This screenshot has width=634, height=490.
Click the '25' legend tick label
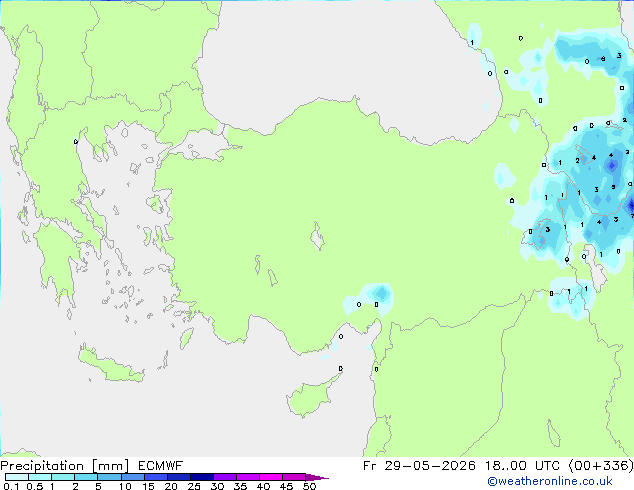click(x=194, y=486)
